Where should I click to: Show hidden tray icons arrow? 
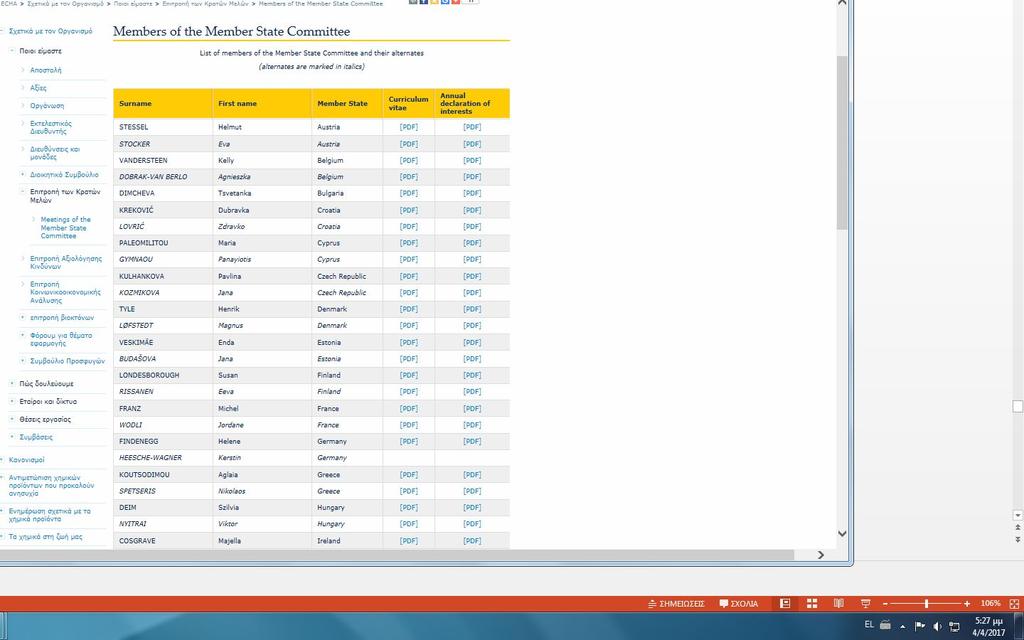tap(903, 626)
